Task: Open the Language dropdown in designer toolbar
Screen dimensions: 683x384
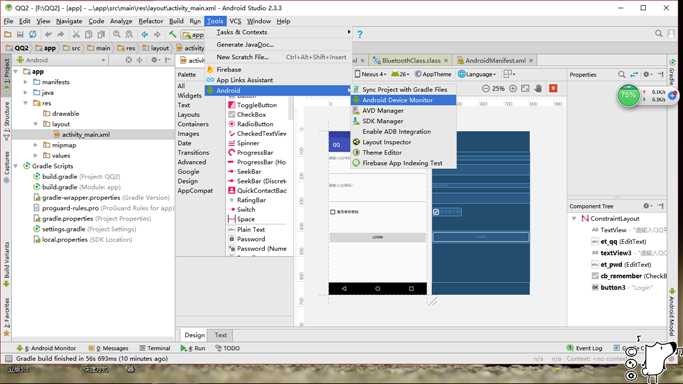Action: [x=477, y=74]
